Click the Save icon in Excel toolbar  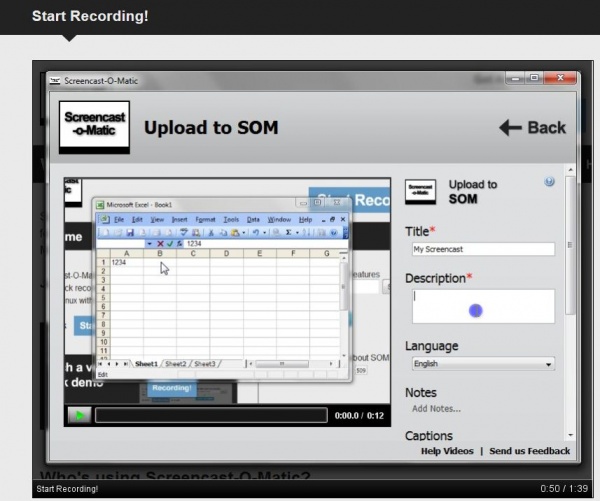tap(130, 232)
